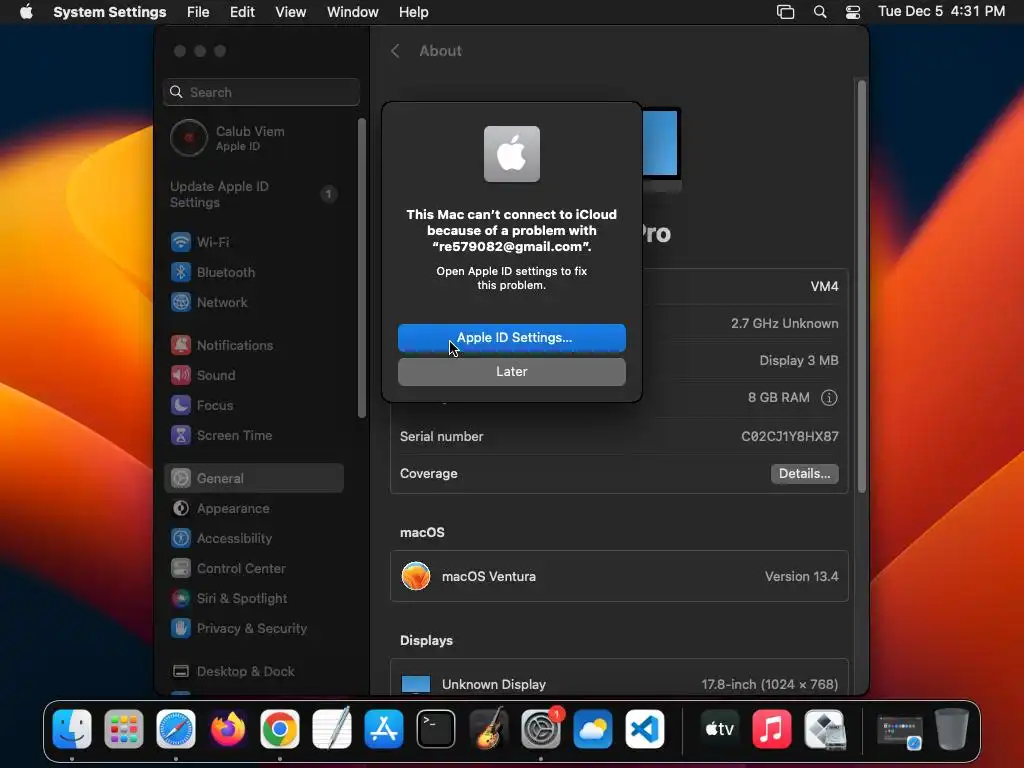This screenshot has width=1024, height=768.
Task: Open Music from the Dock
Action: click(772, 729)
